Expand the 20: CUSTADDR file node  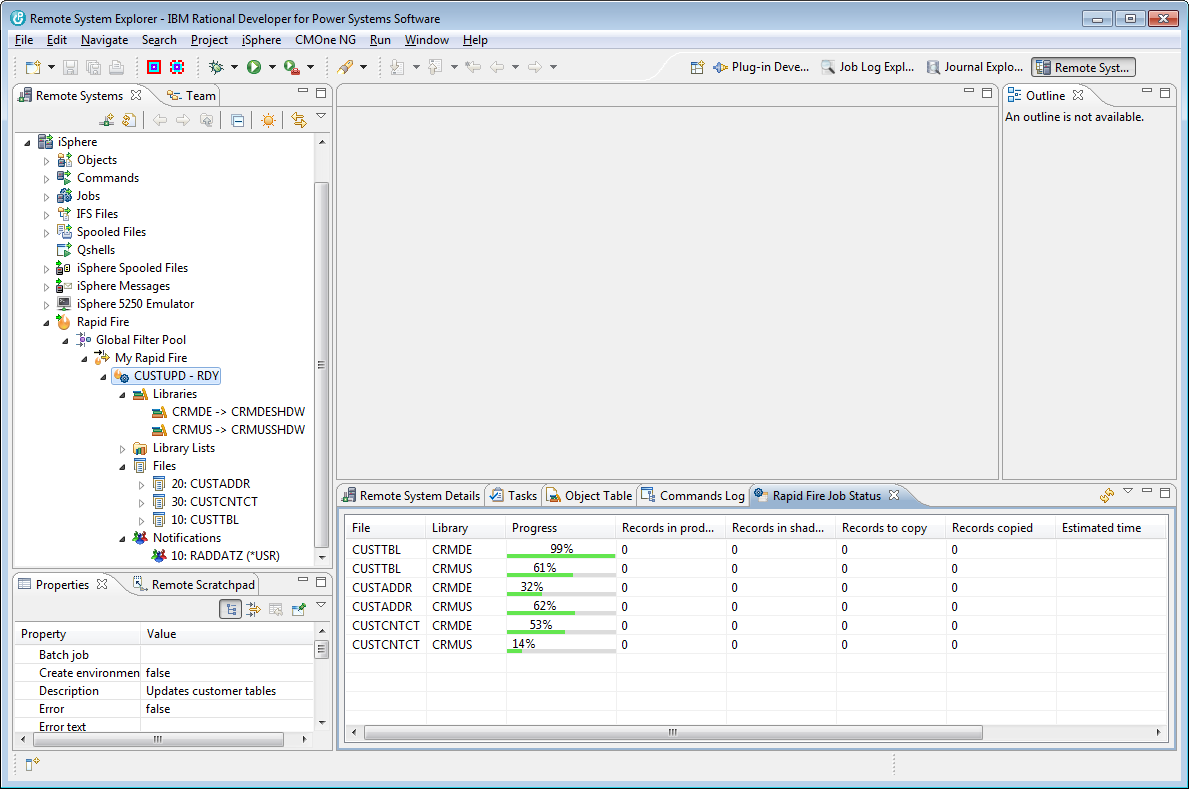(141, 484)
